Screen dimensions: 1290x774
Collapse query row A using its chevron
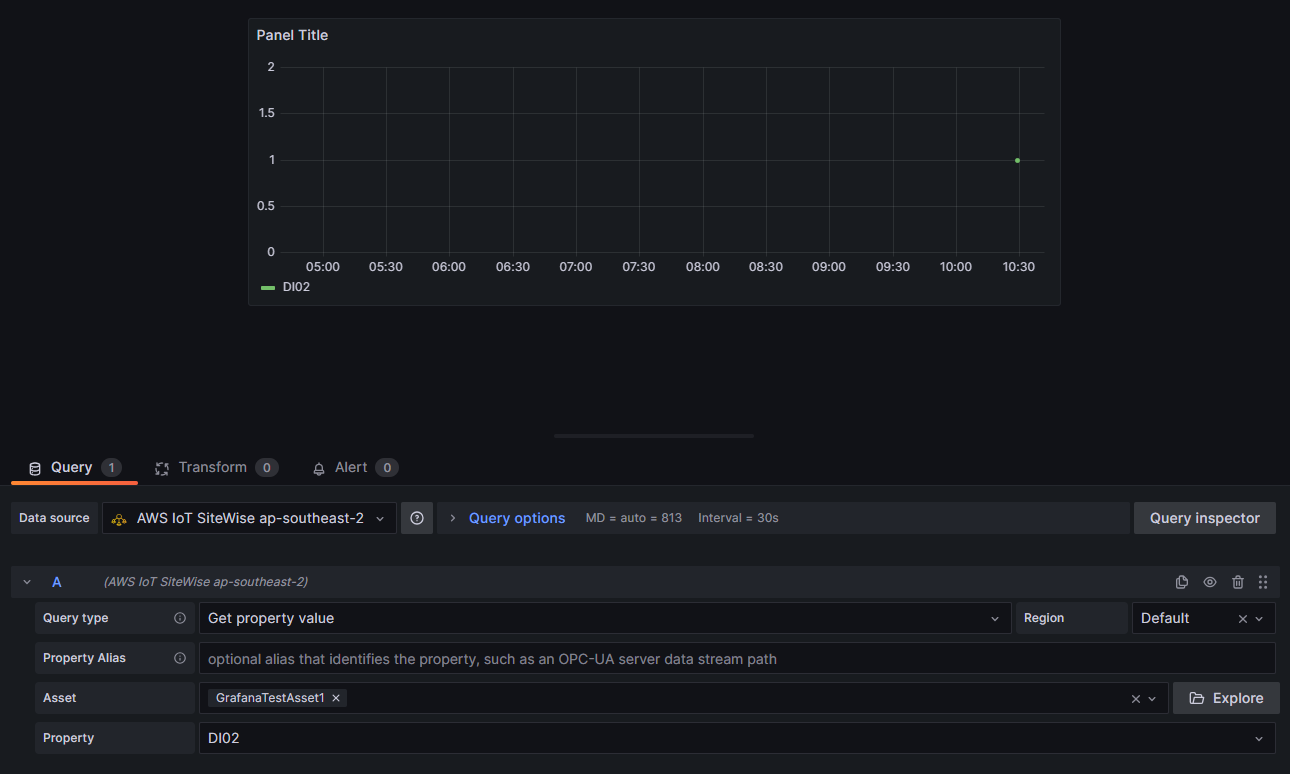click(x=26, y=581)
